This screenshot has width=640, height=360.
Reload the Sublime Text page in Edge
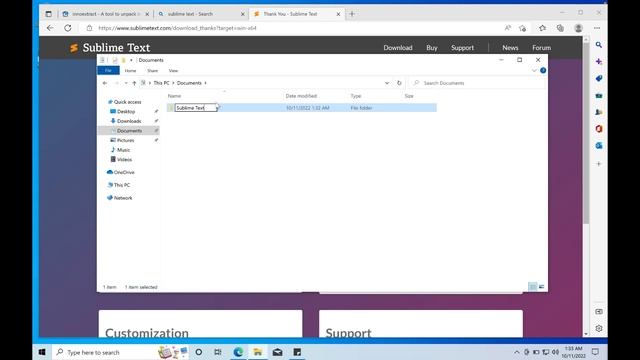click(x=68, y=28)
